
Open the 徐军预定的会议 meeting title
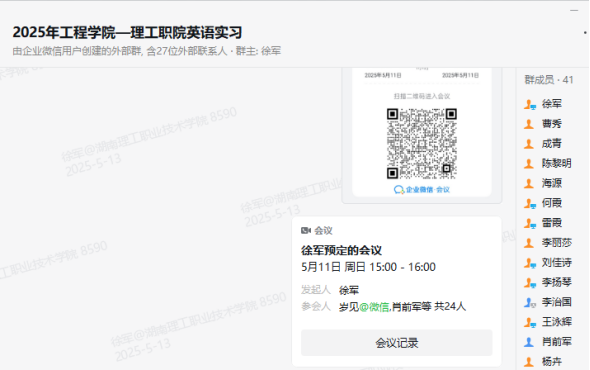pyautogui.click(x=341, y=250)
